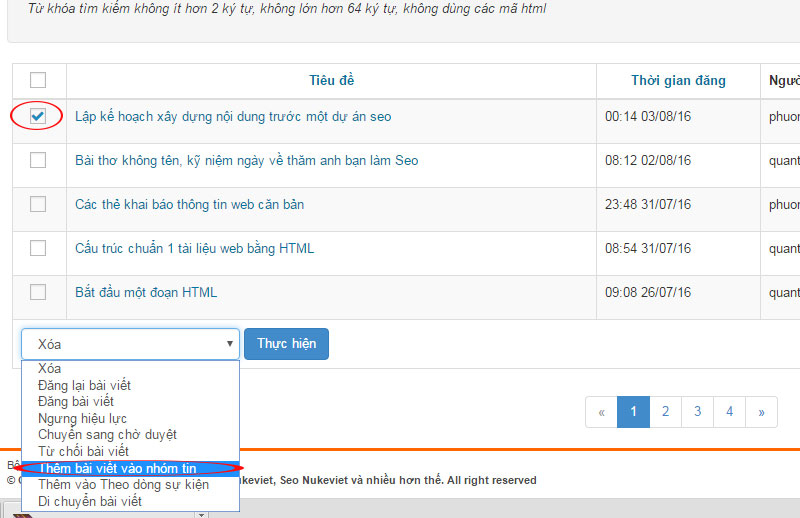The height and width of the screenshot is (518, 800).
Task: Toggle the select-all checkbox in table header
Action: tap(38, 80)
